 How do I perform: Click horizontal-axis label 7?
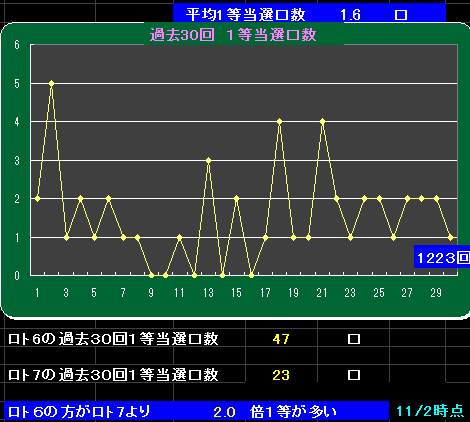[123, 293]
